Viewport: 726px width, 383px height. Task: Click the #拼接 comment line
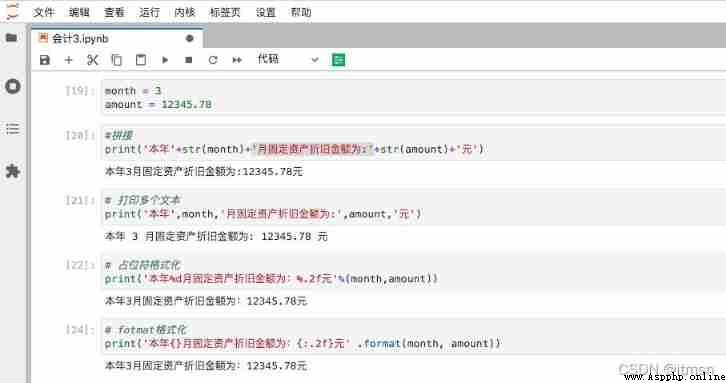tap(119, 135)
